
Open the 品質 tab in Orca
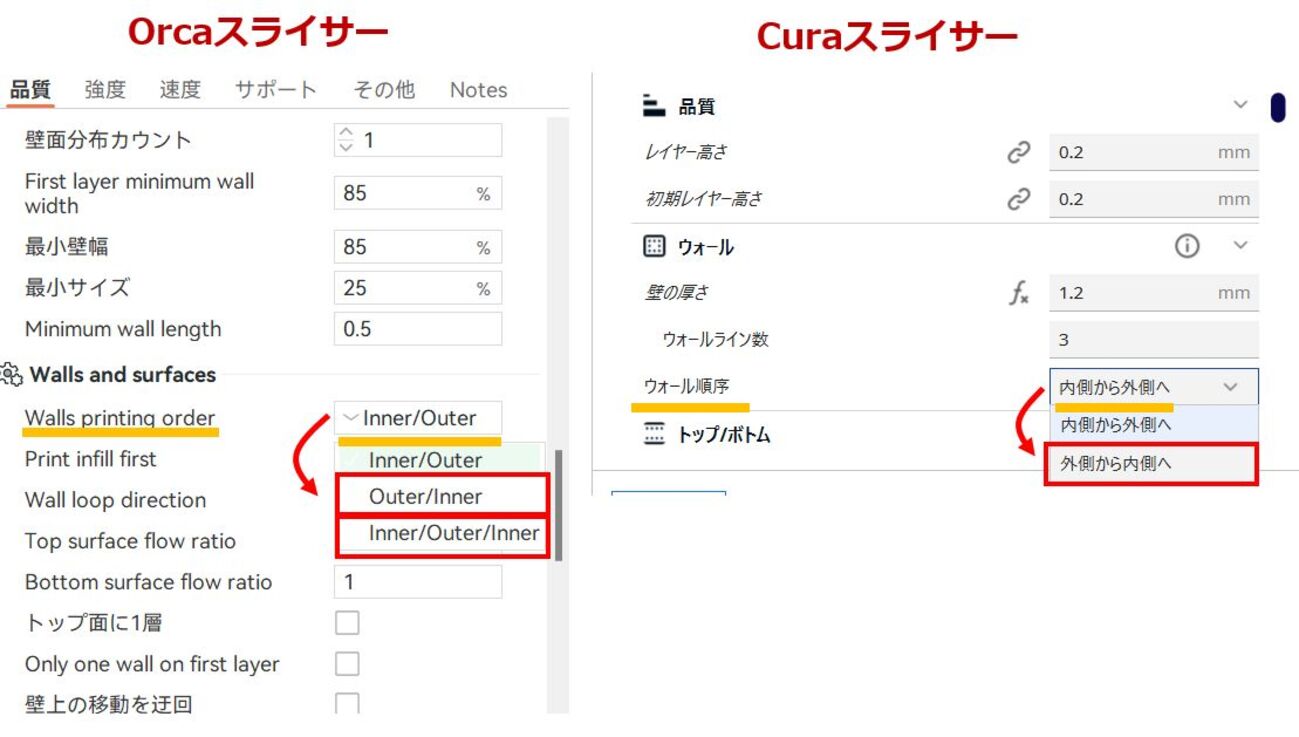pos(30,90)
